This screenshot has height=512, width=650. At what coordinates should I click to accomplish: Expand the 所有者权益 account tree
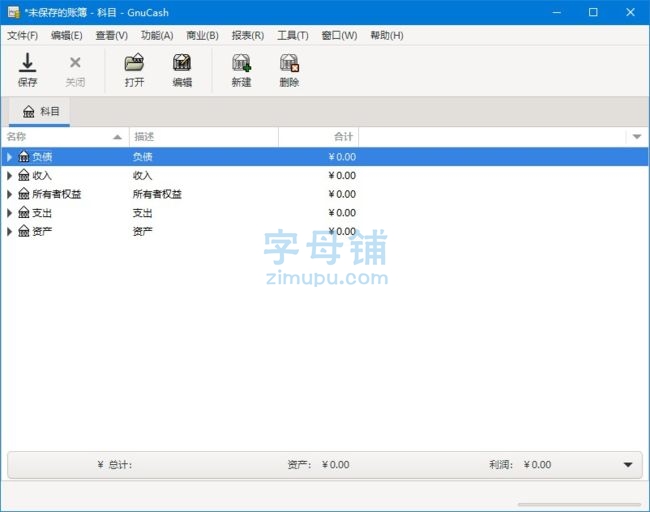[9, 194]
